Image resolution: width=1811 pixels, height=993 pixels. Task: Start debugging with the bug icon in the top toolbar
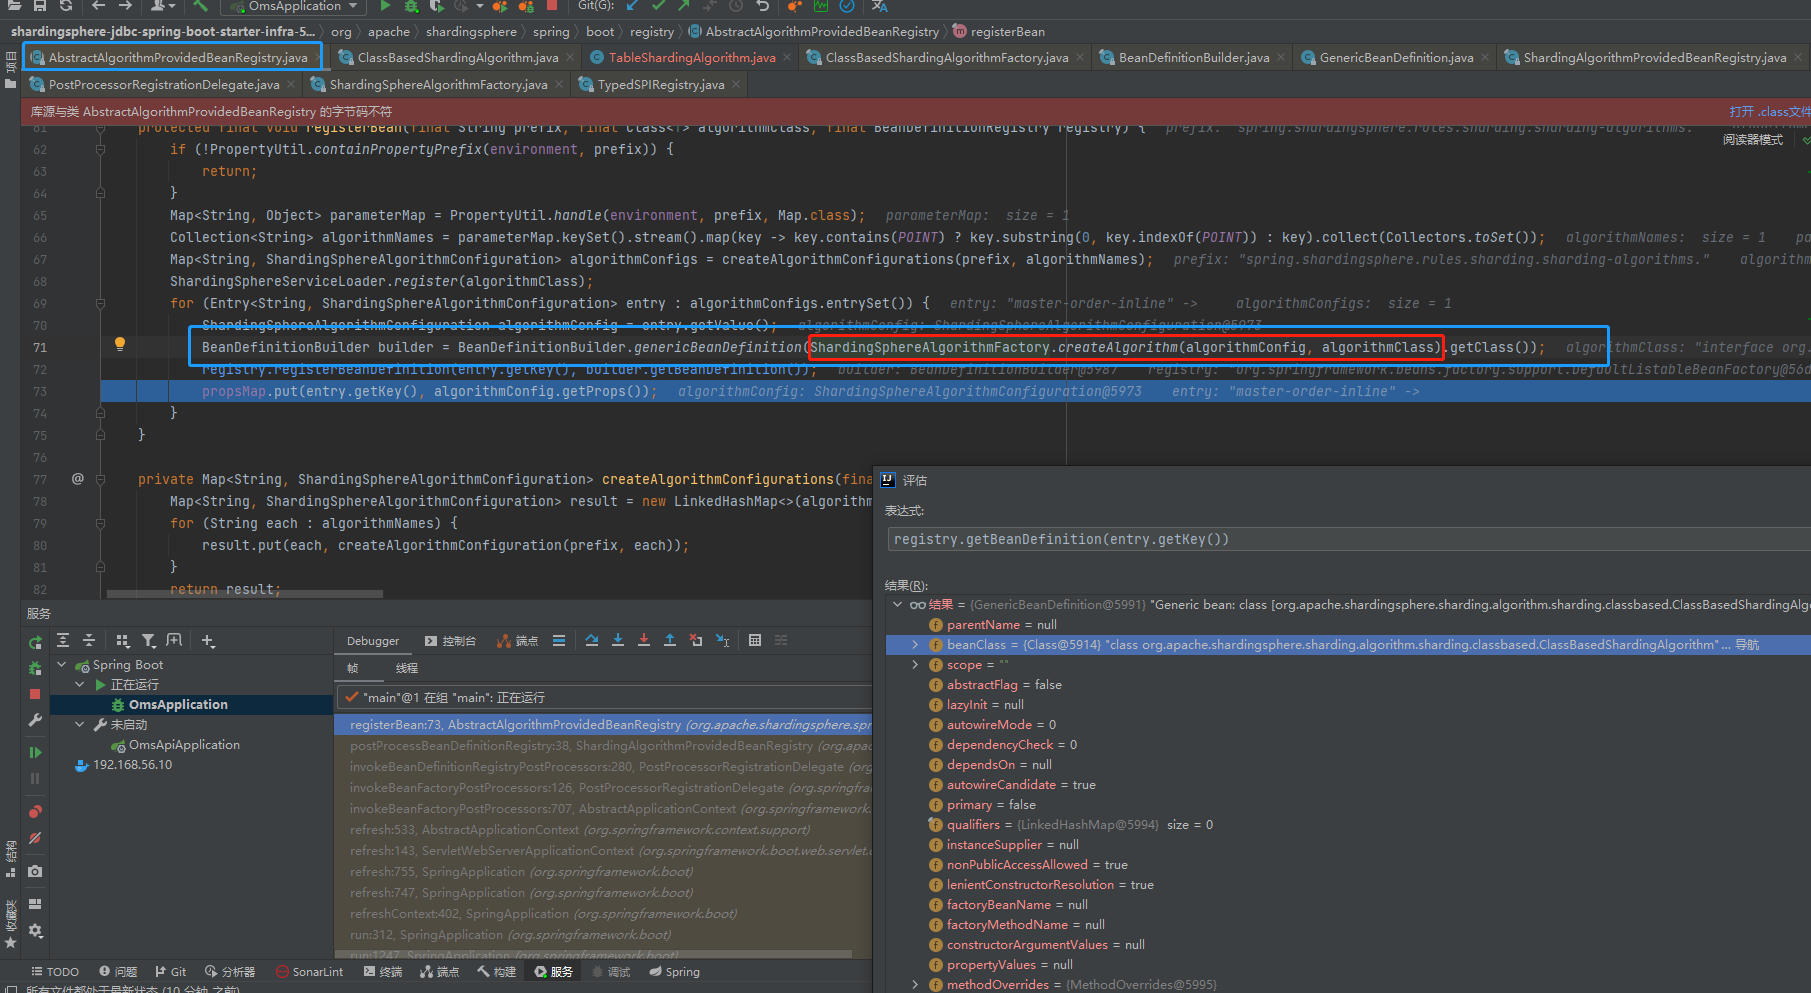pos(410,6)
